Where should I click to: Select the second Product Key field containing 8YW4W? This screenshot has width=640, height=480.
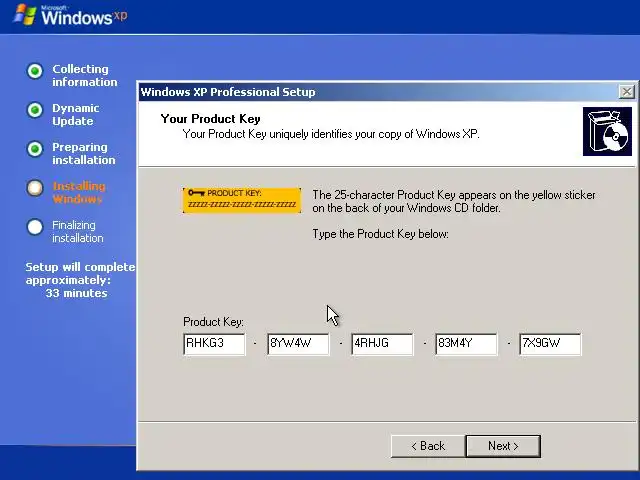[298, 344]
